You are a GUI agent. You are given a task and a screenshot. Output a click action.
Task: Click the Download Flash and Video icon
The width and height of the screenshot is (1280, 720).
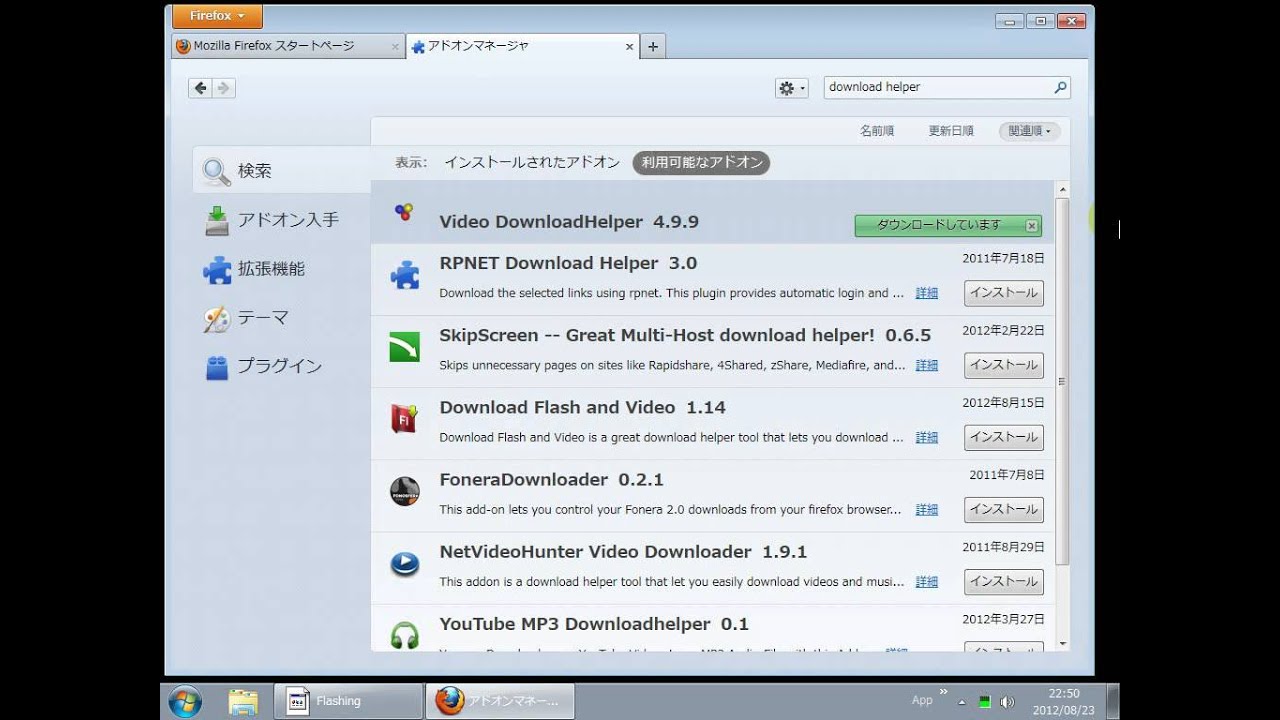(405, 419)
